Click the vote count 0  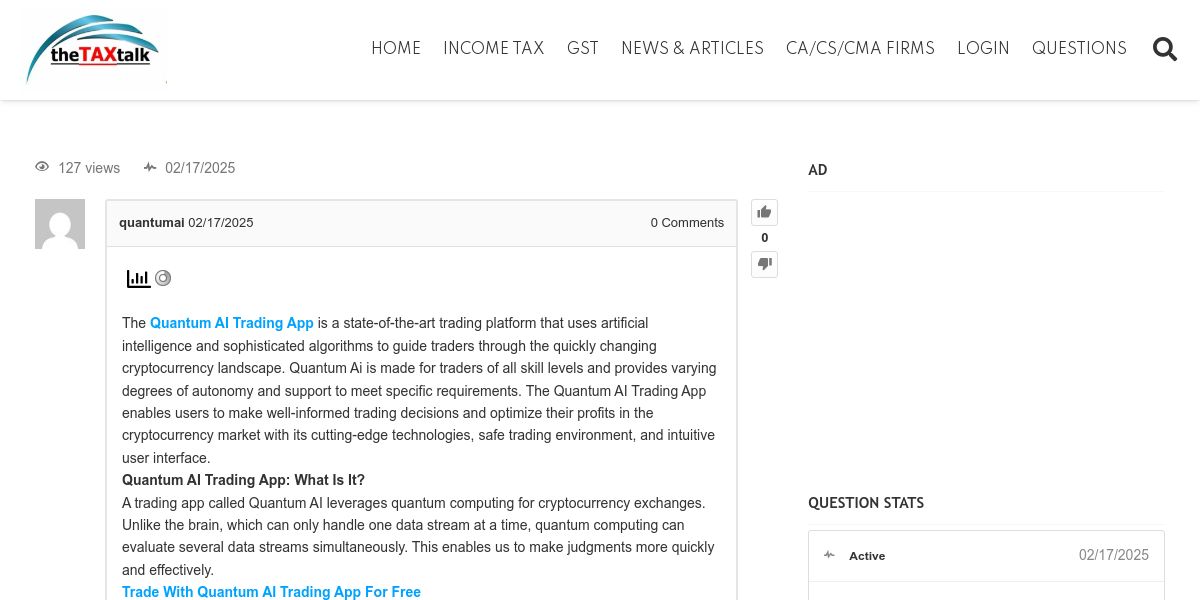765,238
